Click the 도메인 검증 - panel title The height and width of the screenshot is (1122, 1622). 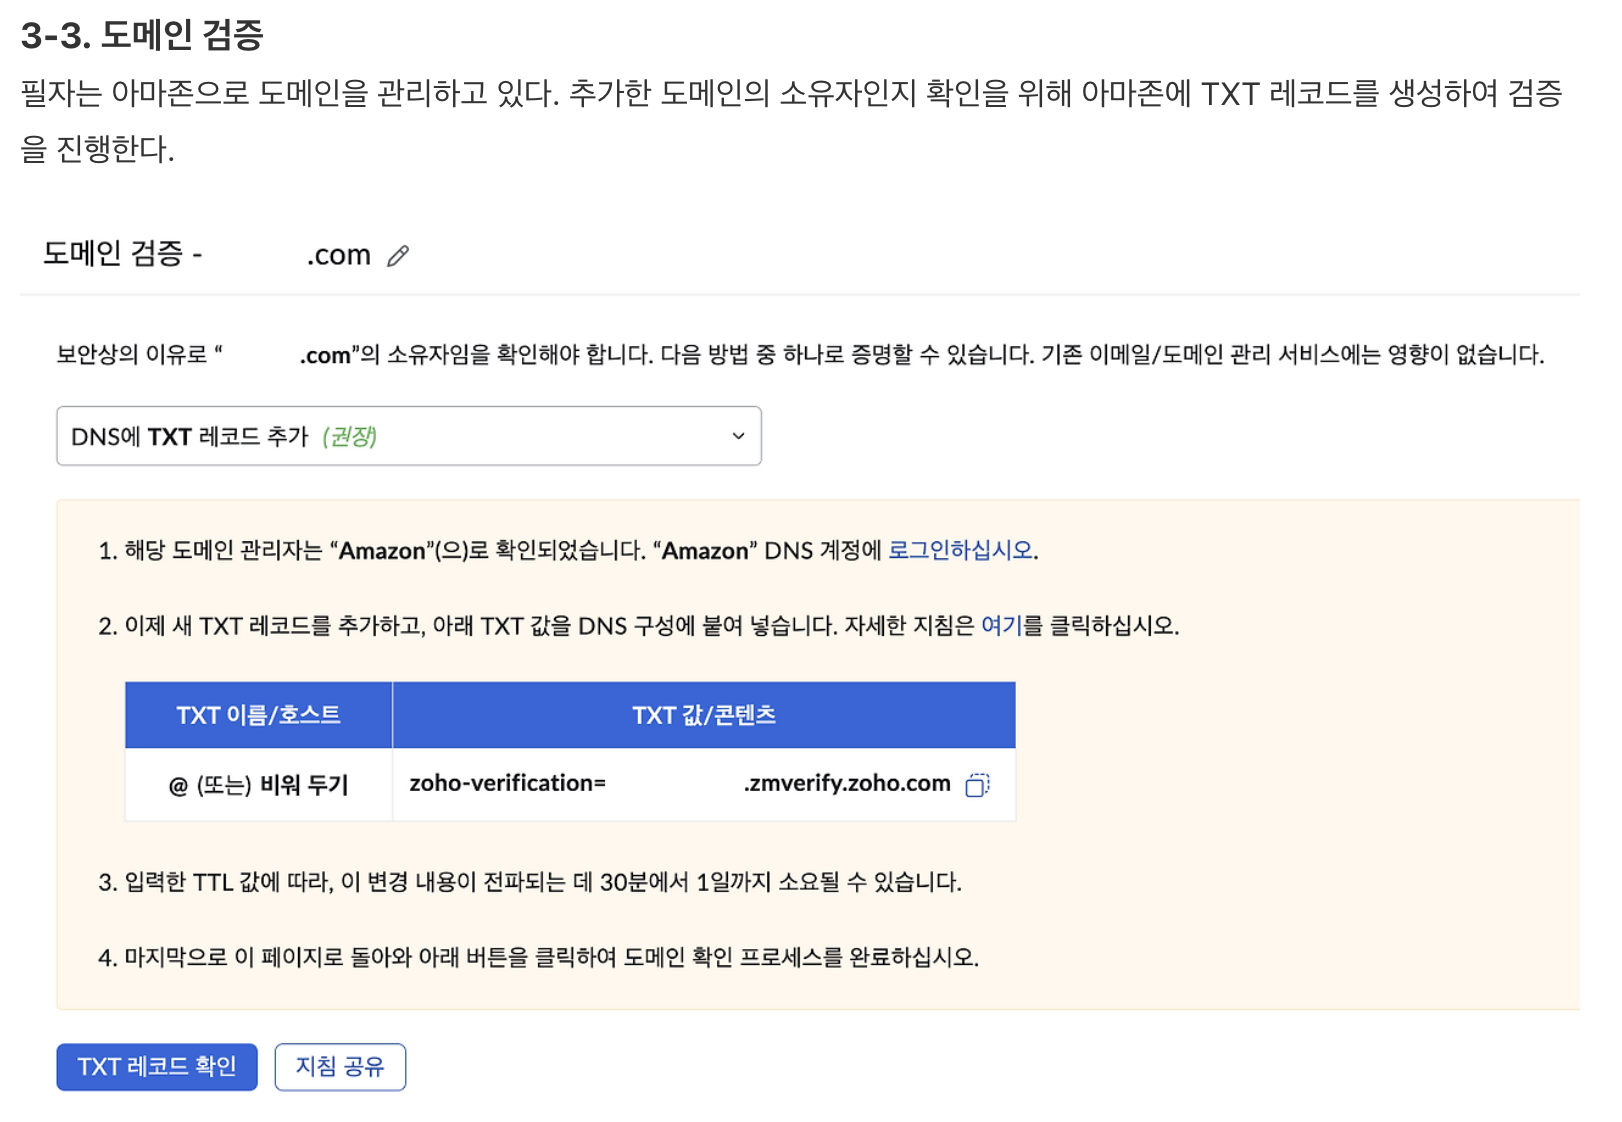[122, 254]
